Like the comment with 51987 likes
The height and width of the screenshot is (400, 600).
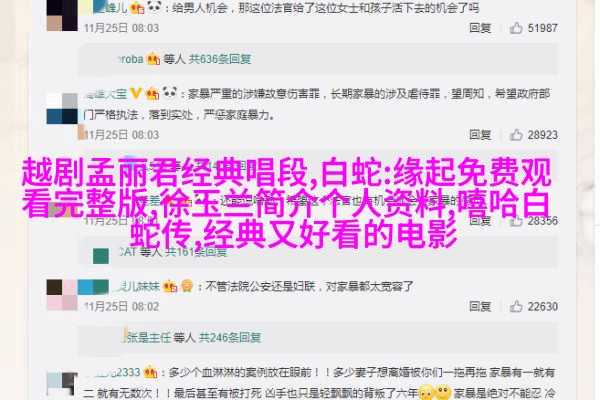[x=516, y=28]
